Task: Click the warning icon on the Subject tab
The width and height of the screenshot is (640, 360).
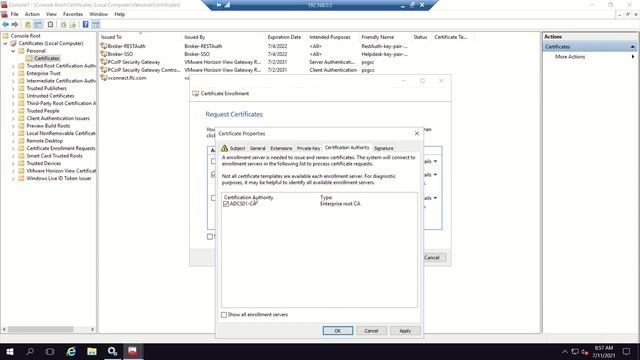Action: 224,148
